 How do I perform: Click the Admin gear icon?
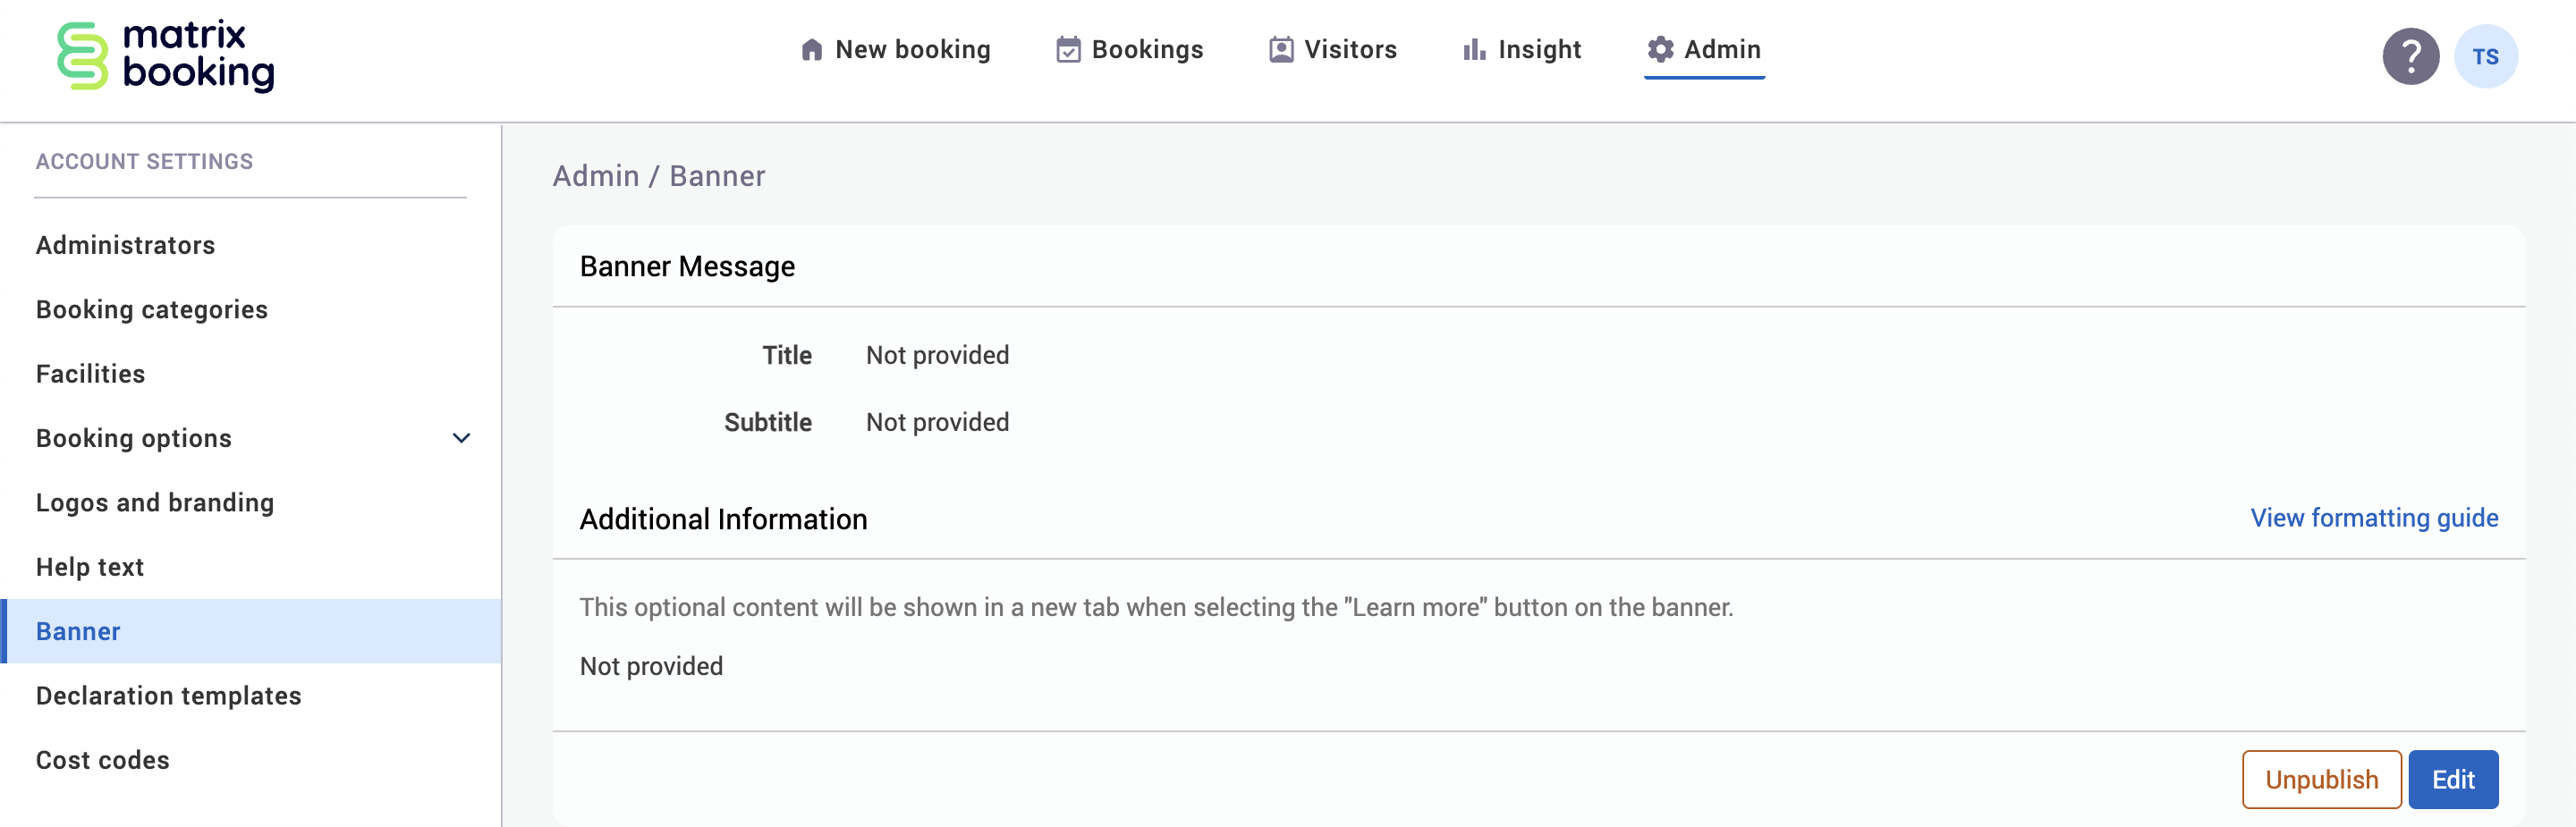pos(1660,49)
